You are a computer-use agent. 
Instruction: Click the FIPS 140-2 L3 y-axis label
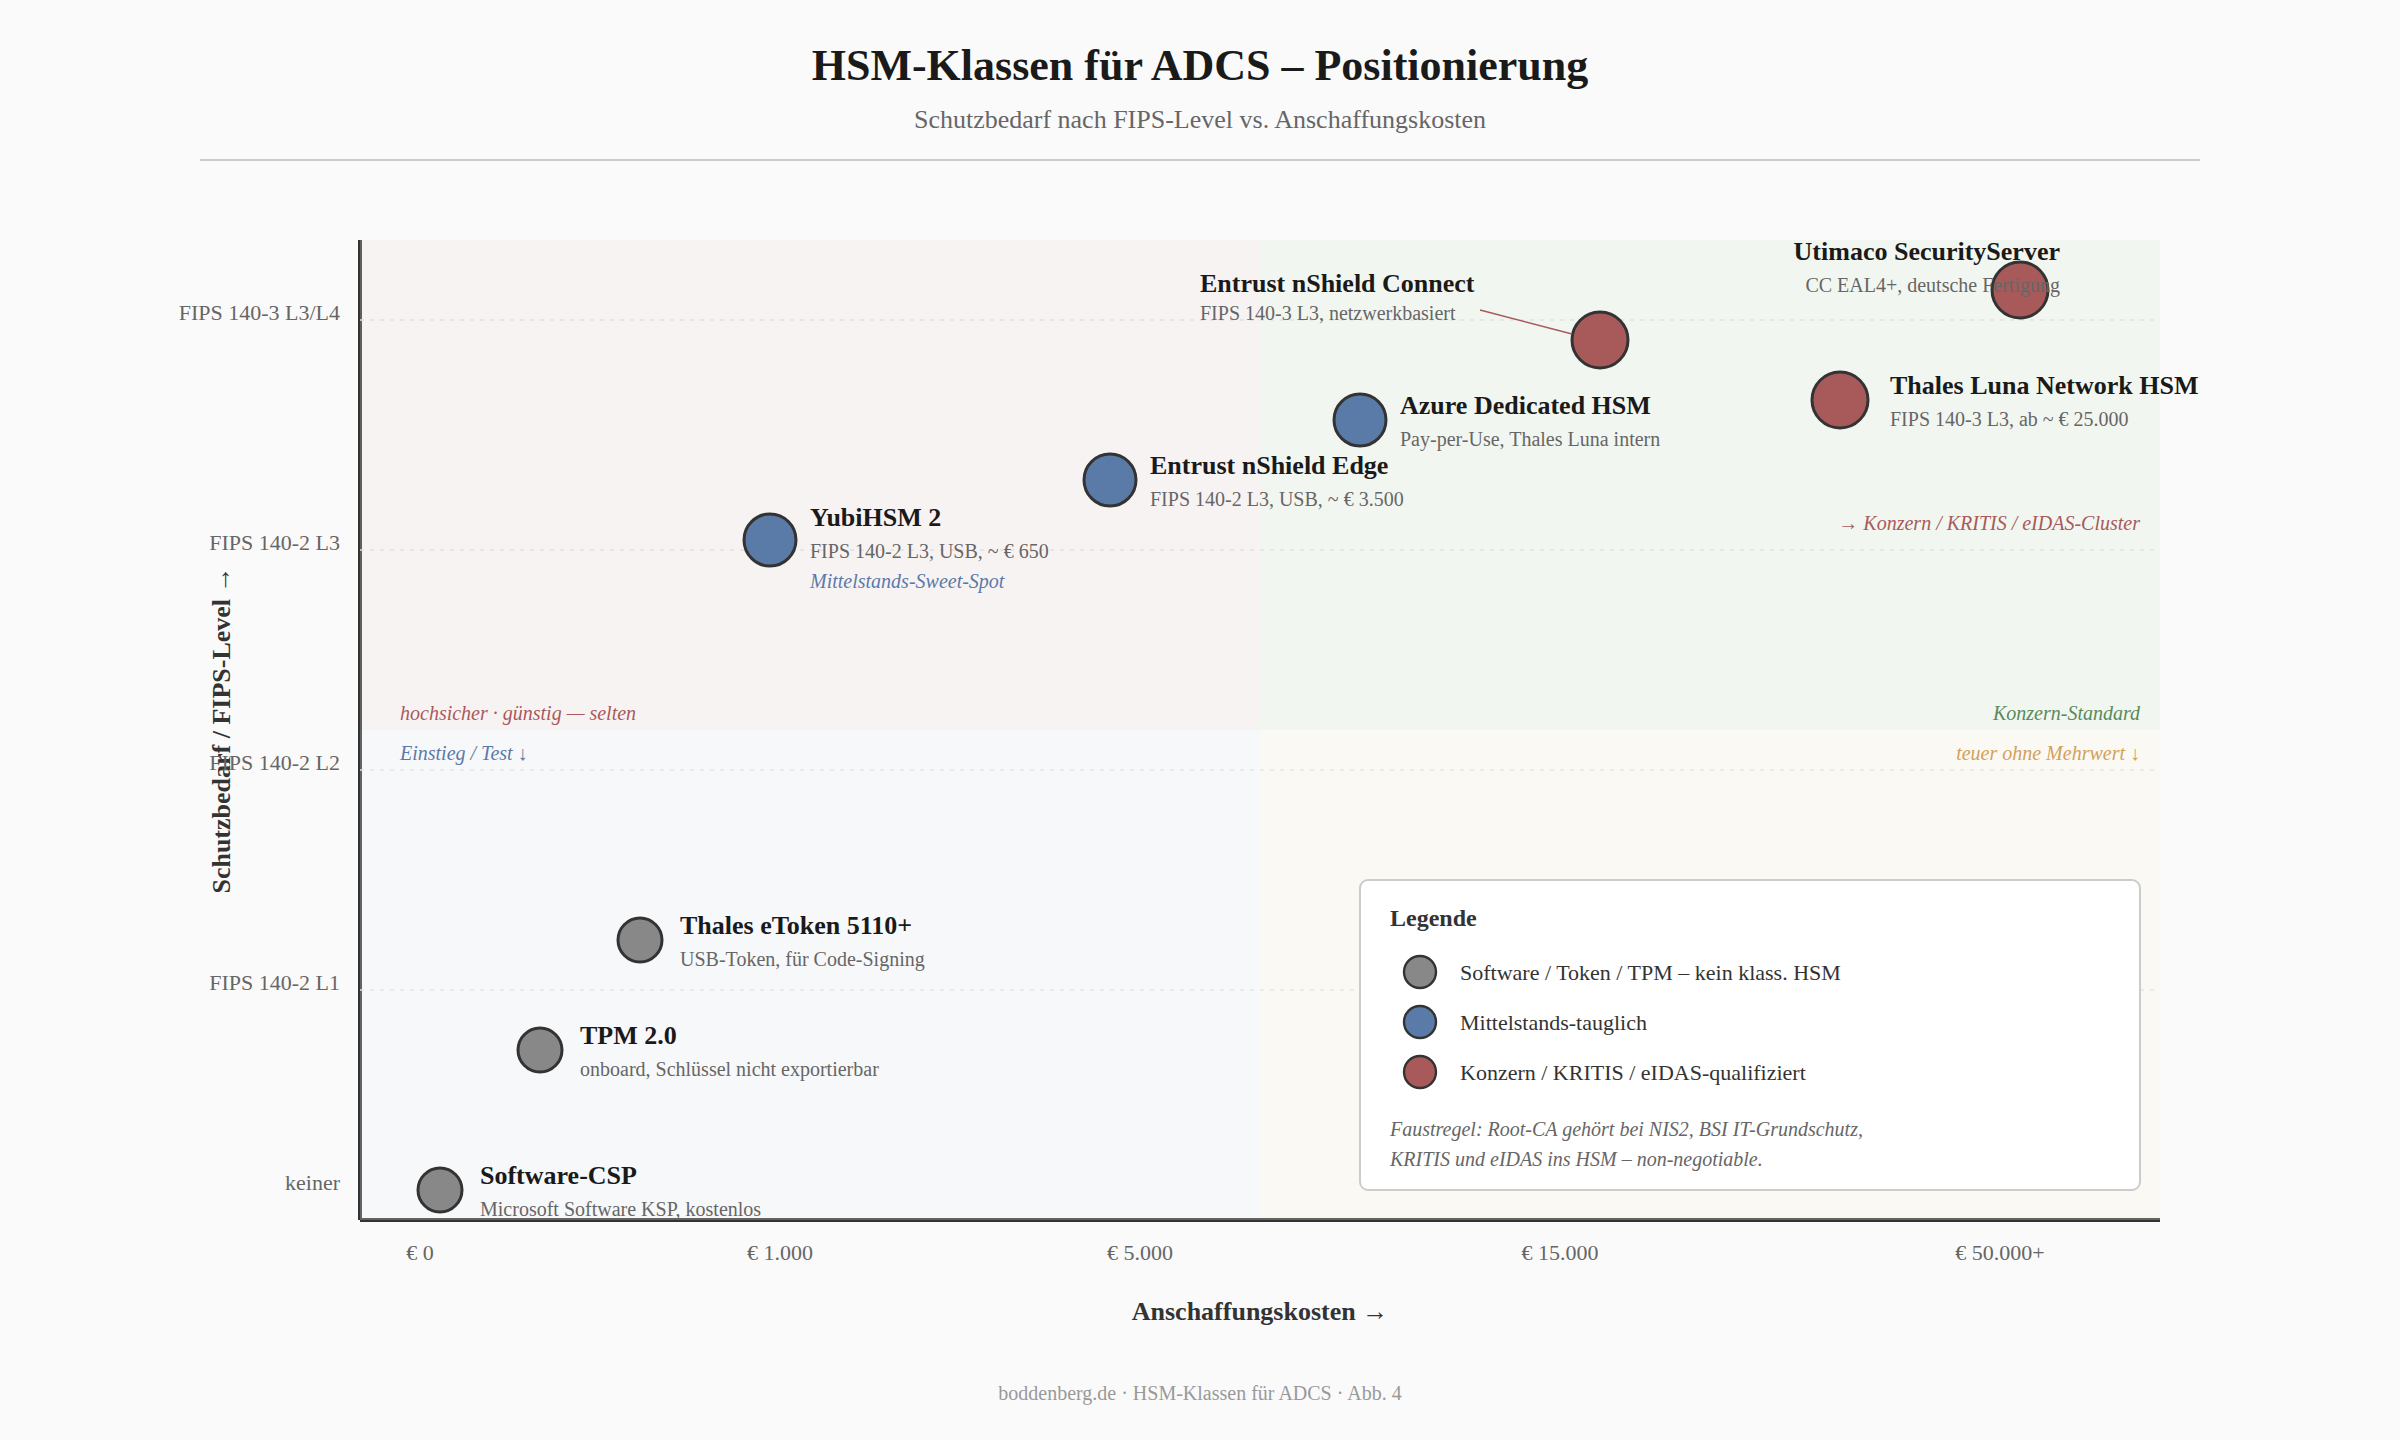click(x=274, y=543)
